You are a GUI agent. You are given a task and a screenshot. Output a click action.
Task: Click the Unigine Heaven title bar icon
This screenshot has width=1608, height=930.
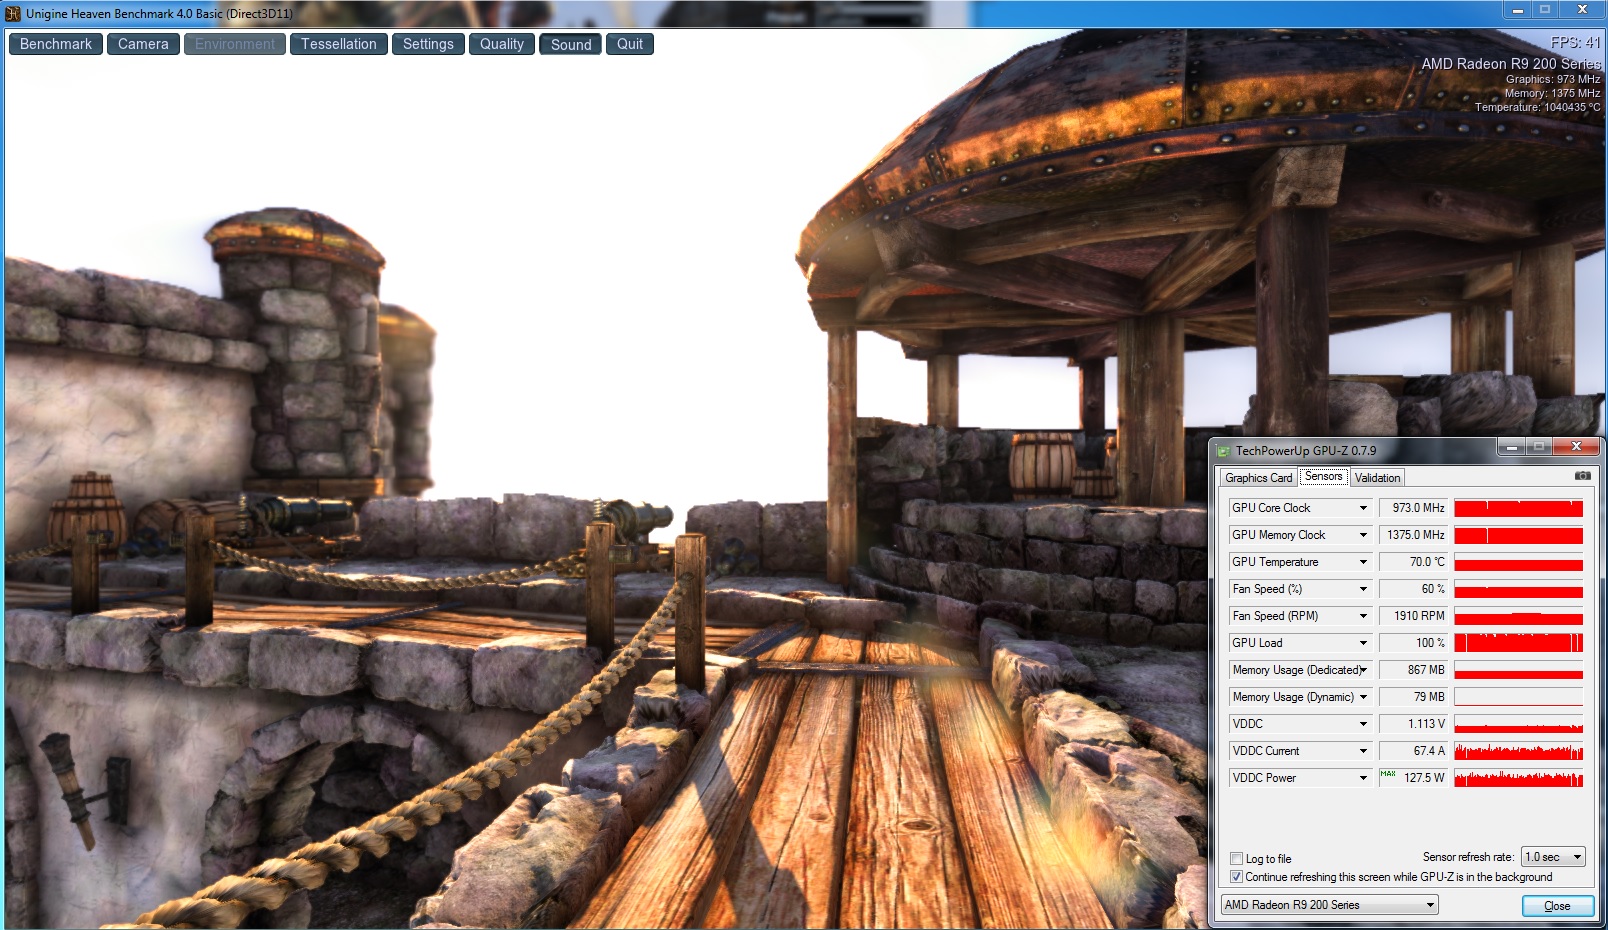click(x=13, y=14)
